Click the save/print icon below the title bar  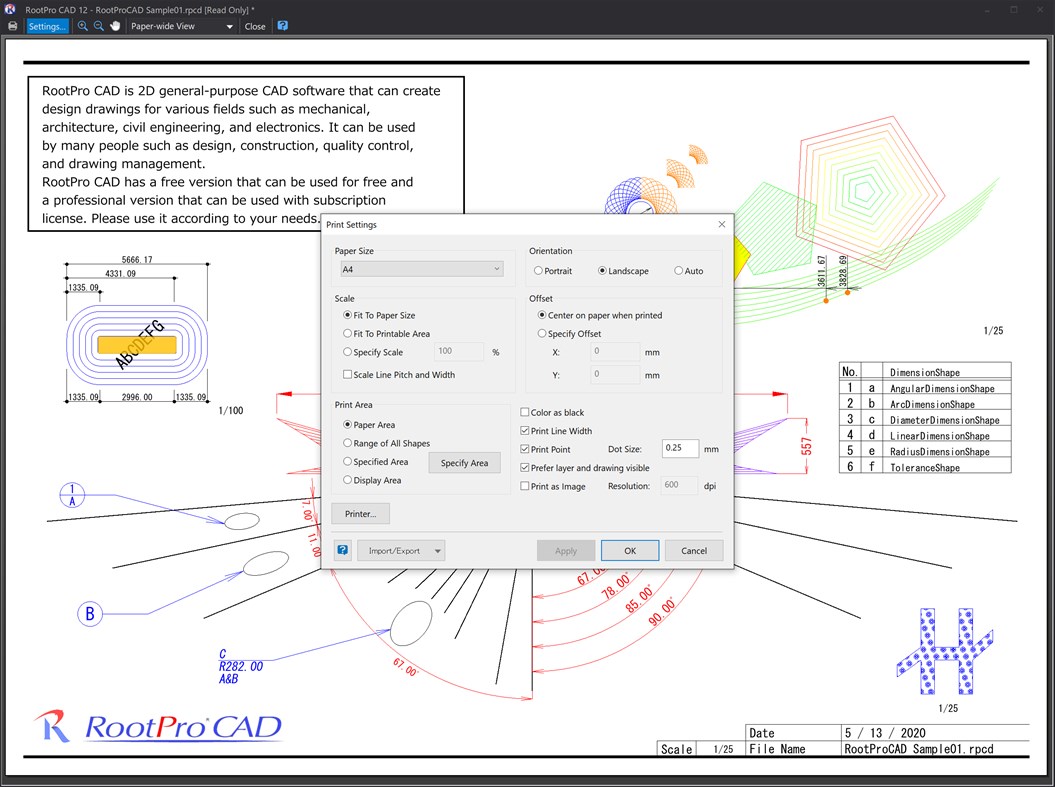pos(12,26)
